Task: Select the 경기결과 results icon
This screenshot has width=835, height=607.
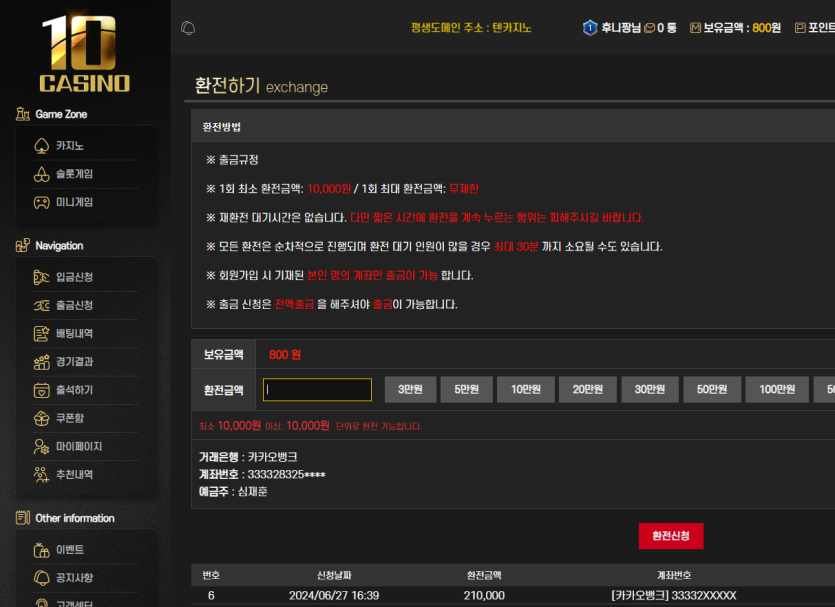Action: pyautogui.click(x=42, y=362)
